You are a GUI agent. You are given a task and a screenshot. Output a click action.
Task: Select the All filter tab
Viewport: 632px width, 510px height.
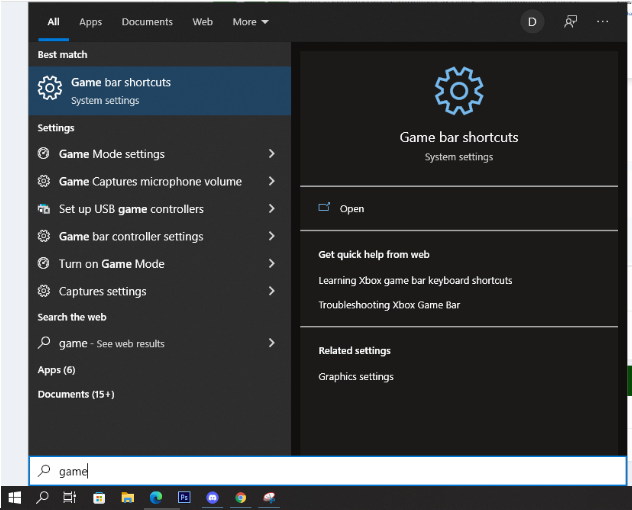[x=53, y=22]
